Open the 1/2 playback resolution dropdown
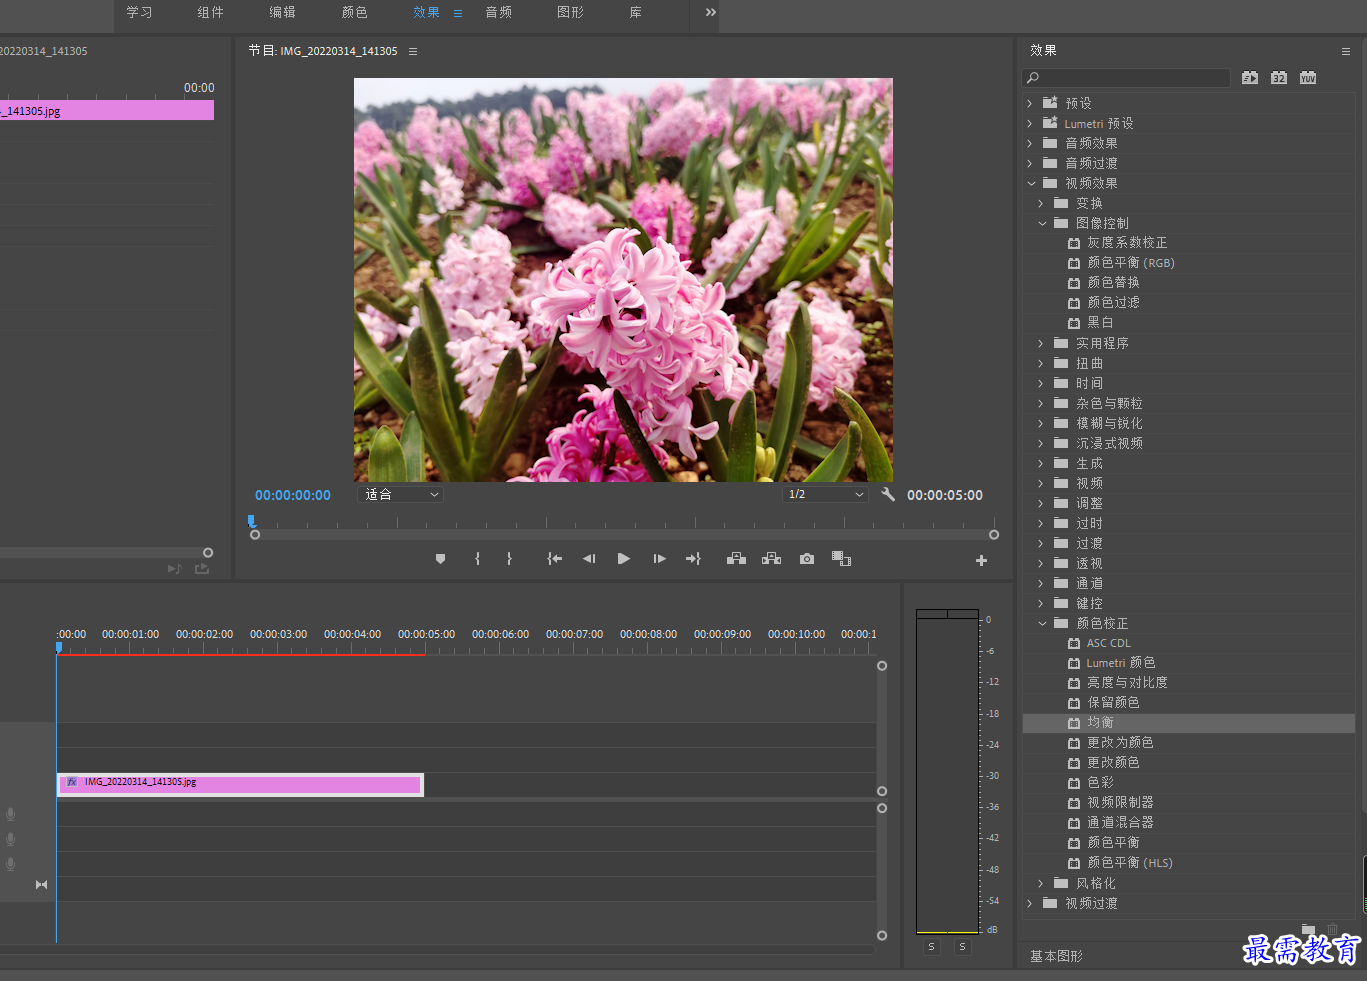The height and width of the screenshot is (981, 1367). coord(825,495)
